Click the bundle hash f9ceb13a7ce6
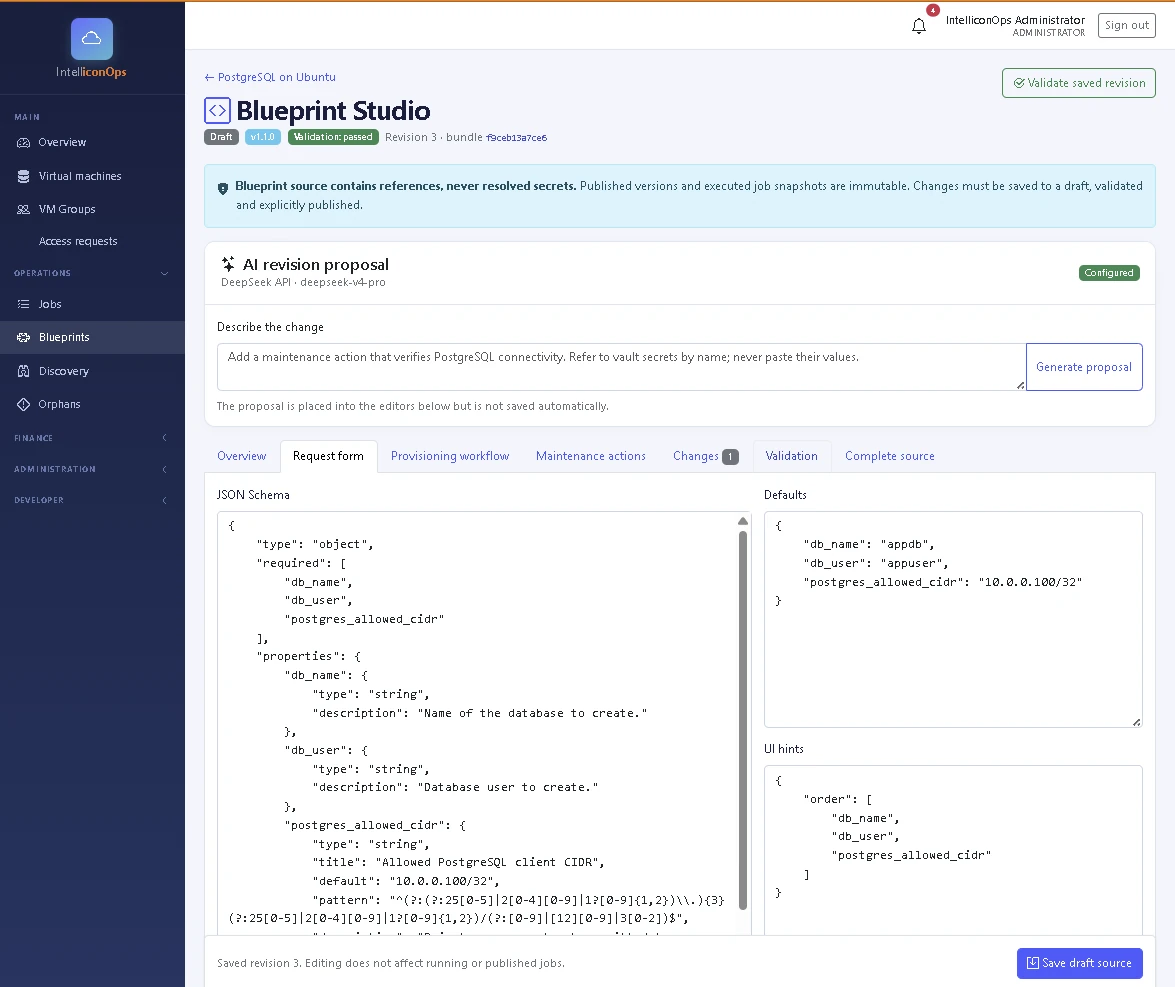The width and height of the screenshot is (1175, 987). pyautogui.click(x=516, y=138)
